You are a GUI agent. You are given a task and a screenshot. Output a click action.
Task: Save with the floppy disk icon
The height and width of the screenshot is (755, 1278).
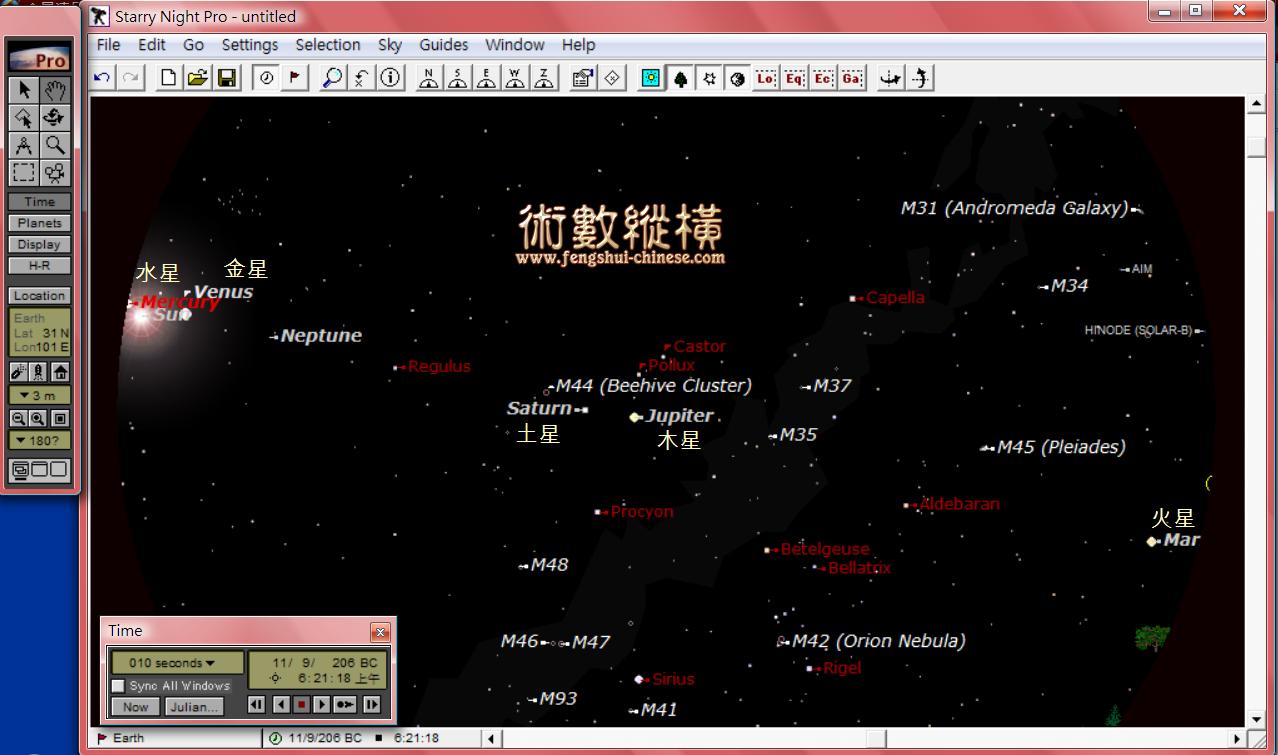click(x=227, y=78)
